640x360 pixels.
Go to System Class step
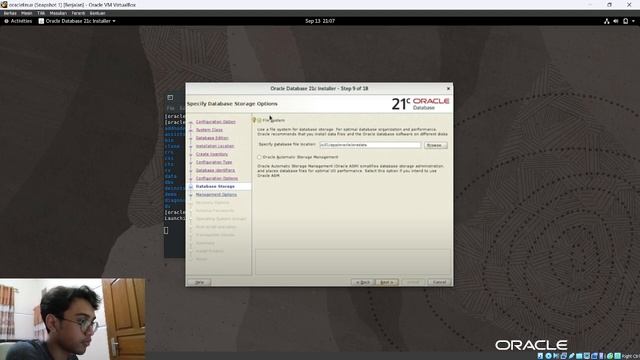(x=209, y=130)
